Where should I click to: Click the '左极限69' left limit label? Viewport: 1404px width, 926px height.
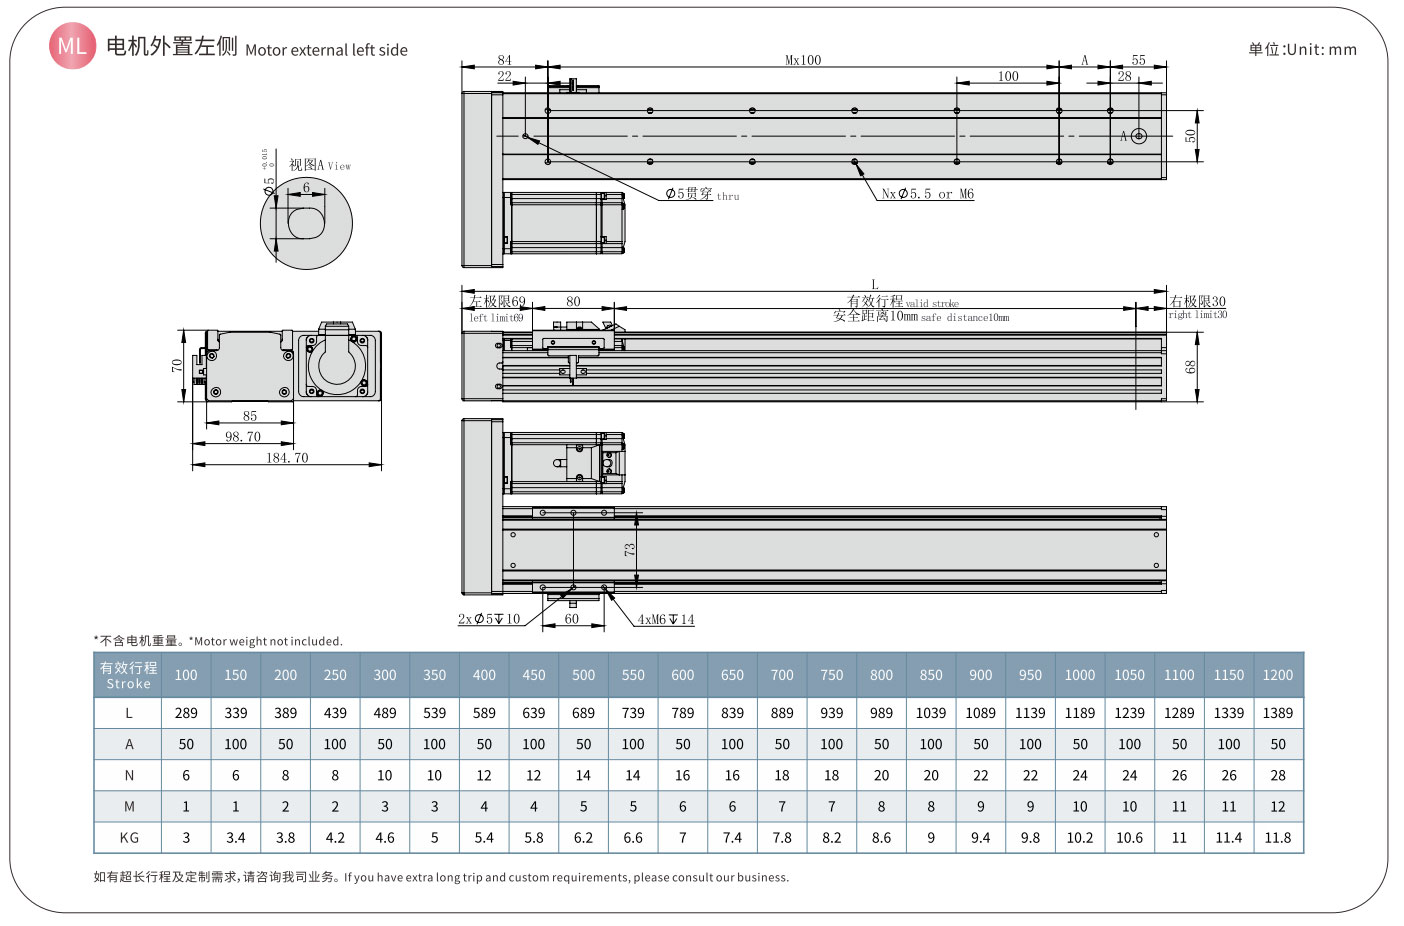click(x=497, y=302)
